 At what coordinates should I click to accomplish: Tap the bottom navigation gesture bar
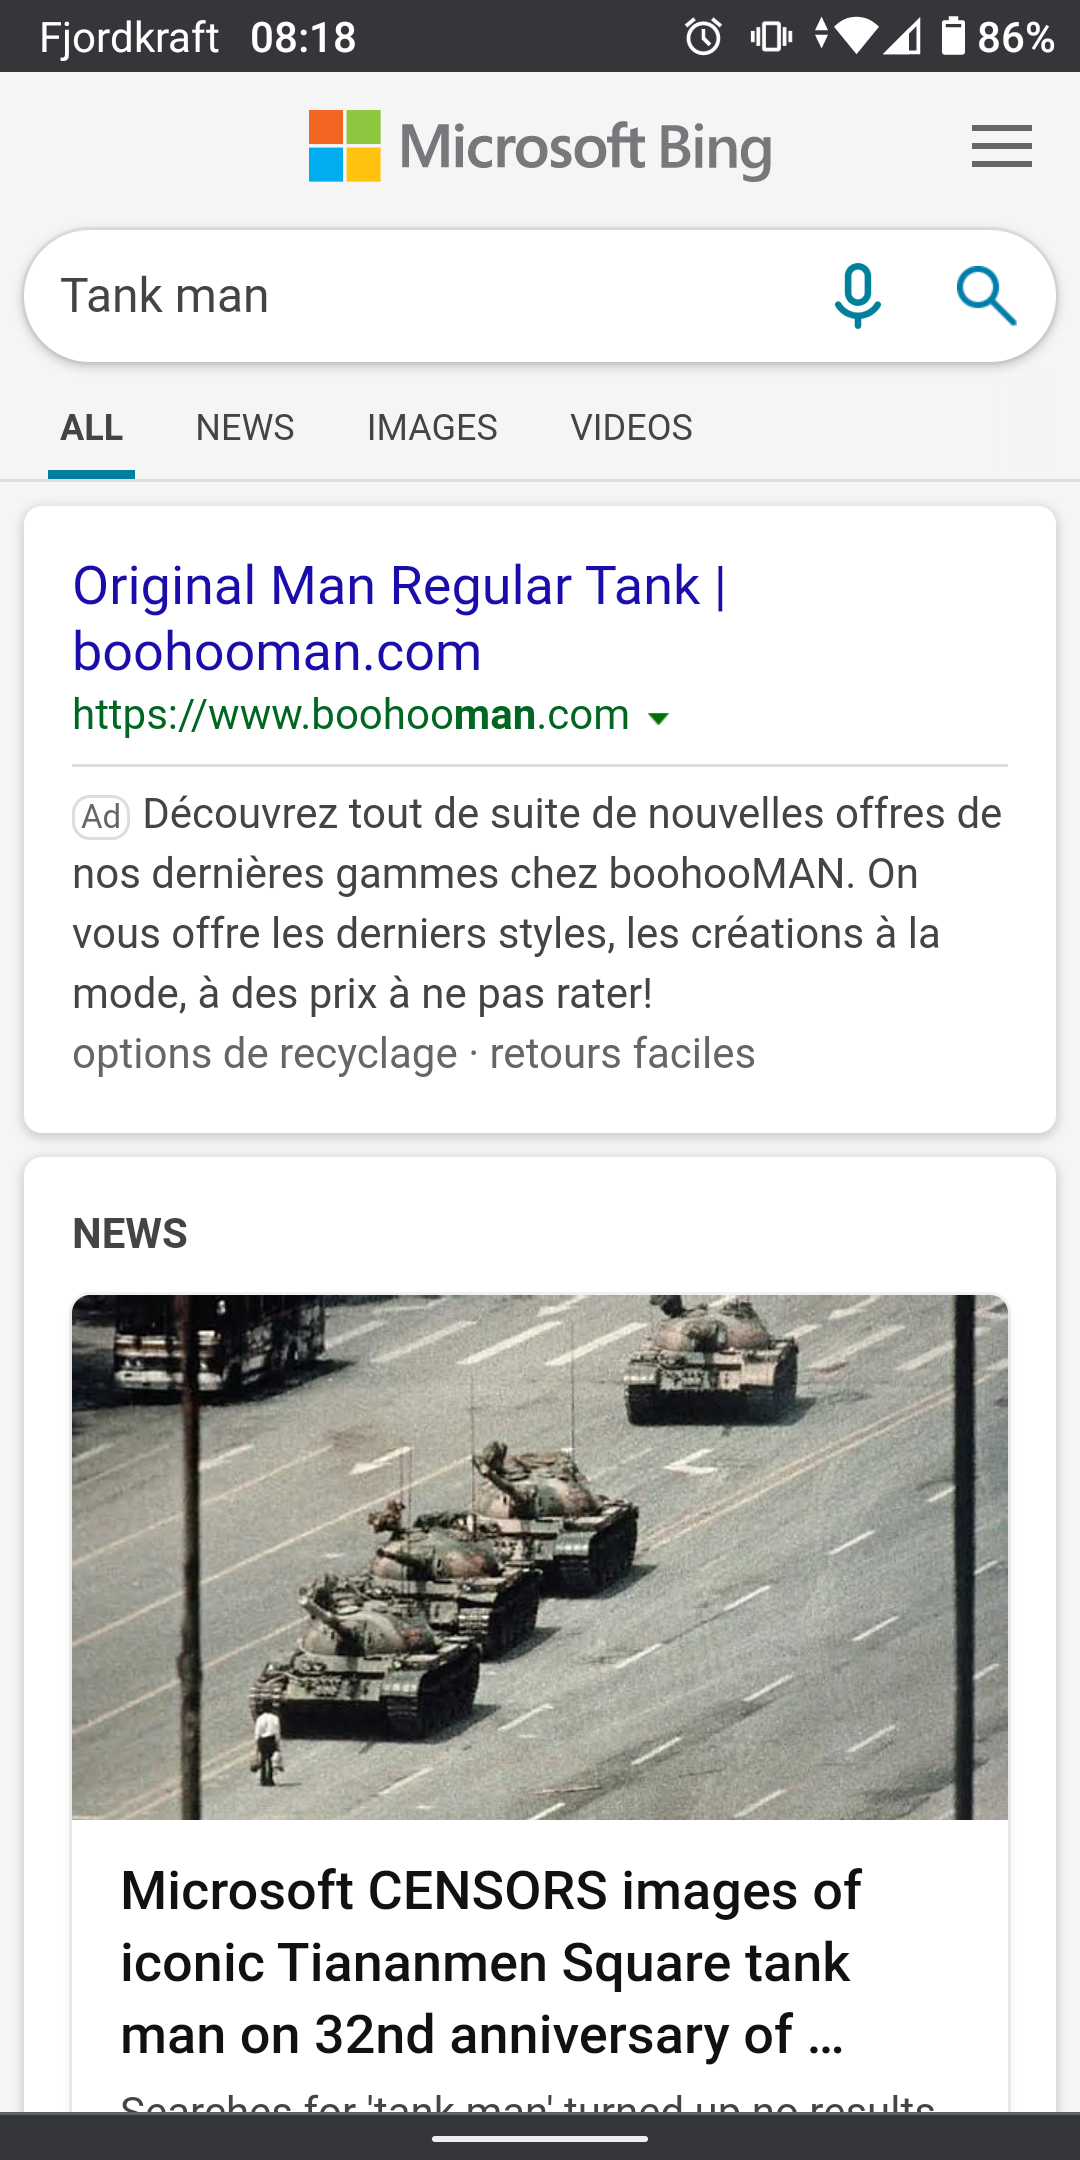pyautogui.click(x=540, y=2139)
